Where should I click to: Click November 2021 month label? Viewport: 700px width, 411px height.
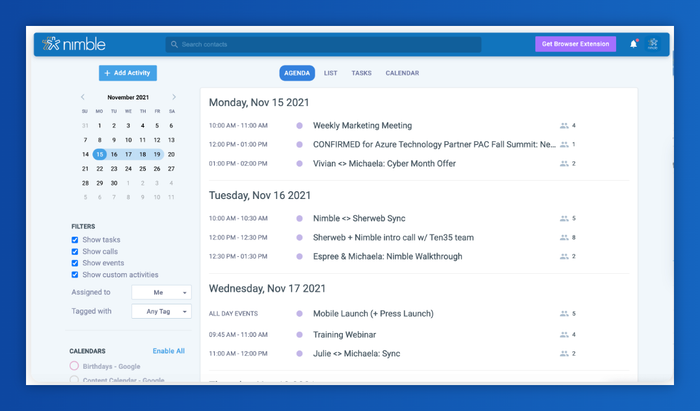click(x=128, y=97)
